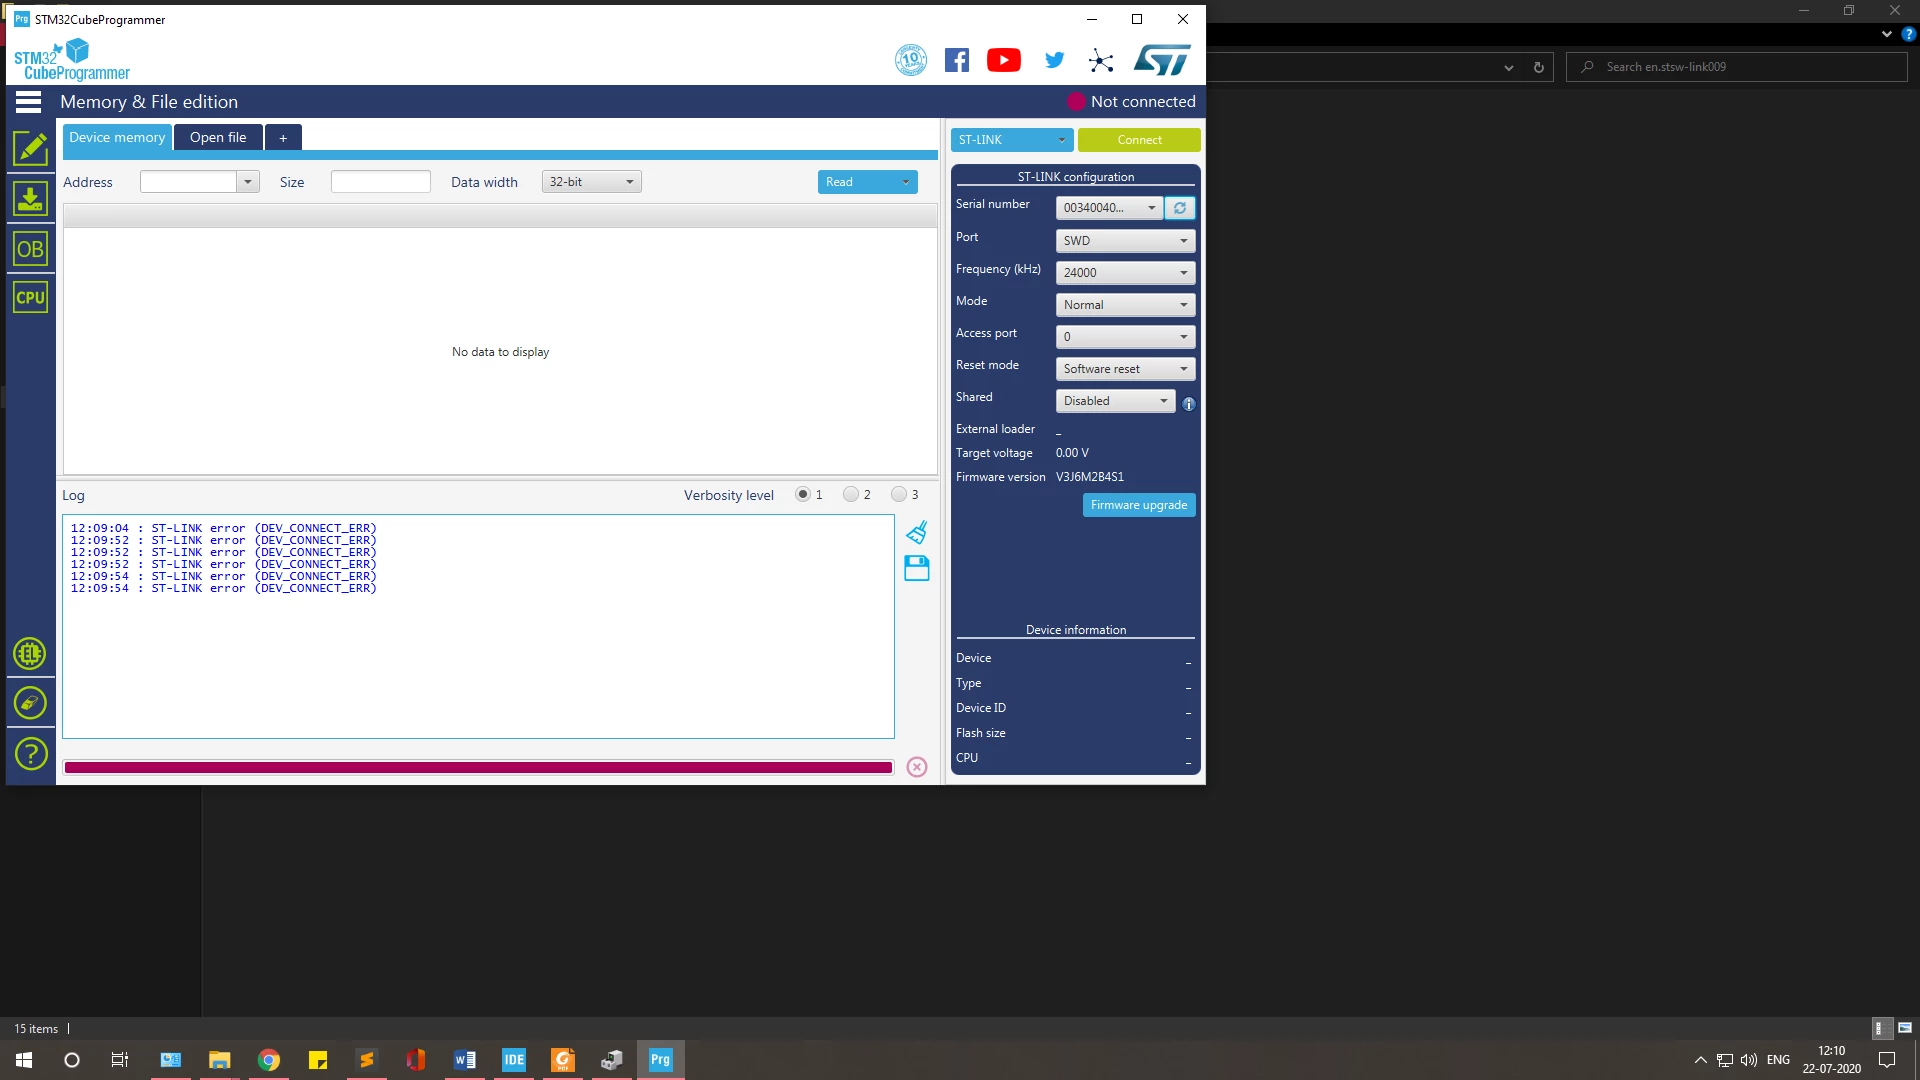Image resolution: width=1920 pixels, height=1080 pixels.
Task: Open the Option Bytes (OB) panel
Action: pyautogui.click(x=30, y=249)
